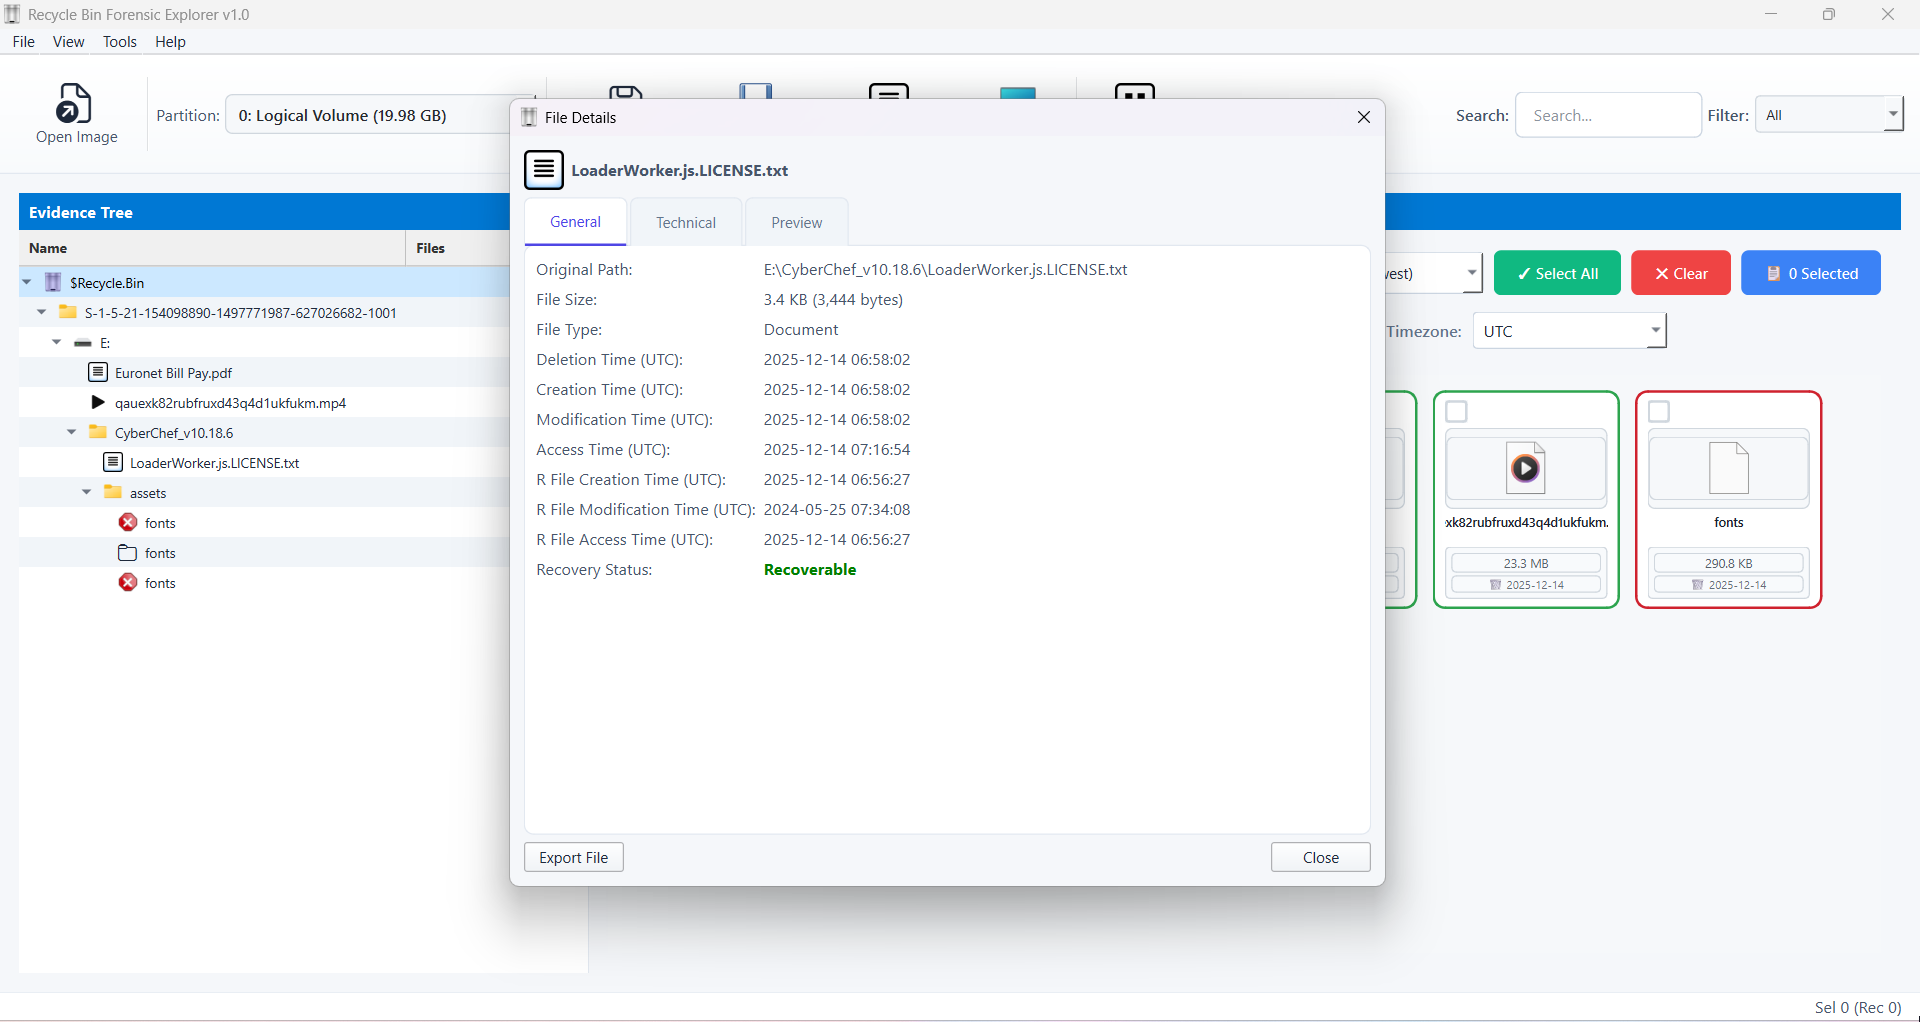The width and height of the screenshot is (1920, 1022).
Task: Click the PDF icon beside Euronet Bill Pay.pdf
Action: 98,372
